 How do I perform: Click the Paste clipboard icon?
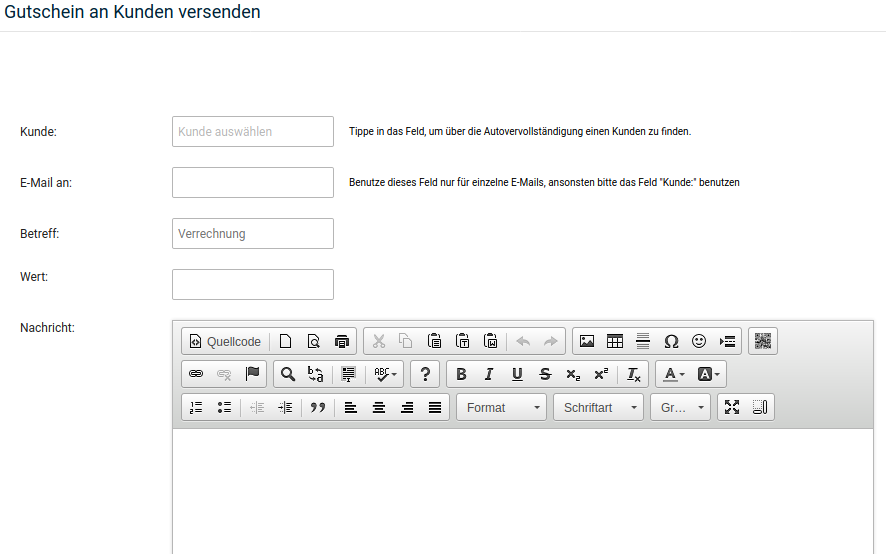(x=434, y=341)
